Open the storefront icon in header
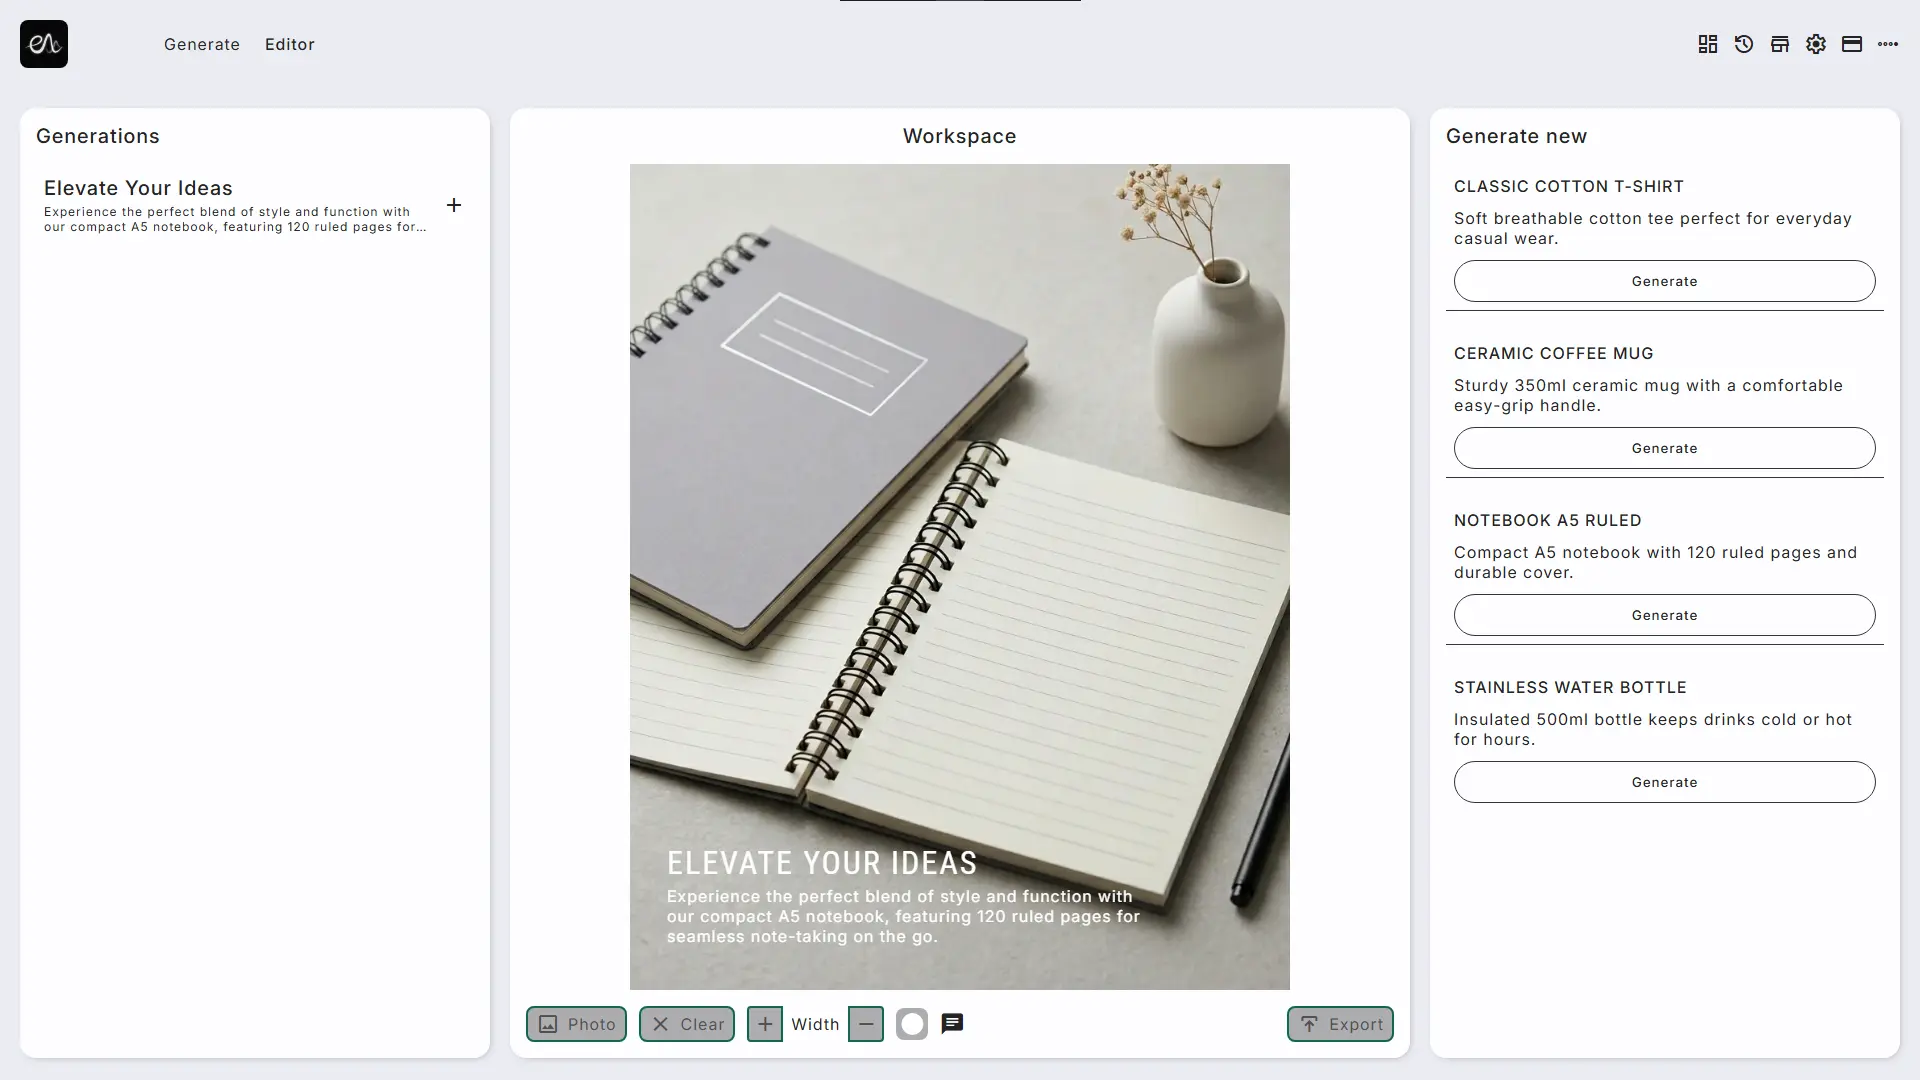The image size is (1920, 1080). [1780, 44]
